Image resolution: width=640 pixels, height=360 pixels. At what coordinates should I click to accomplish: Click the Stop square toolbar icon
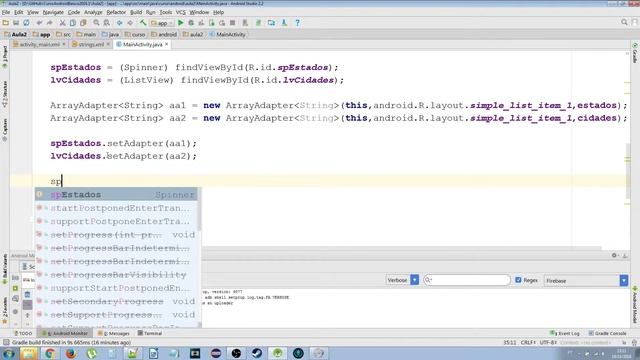pyautogui.click(x=232, y=23)
